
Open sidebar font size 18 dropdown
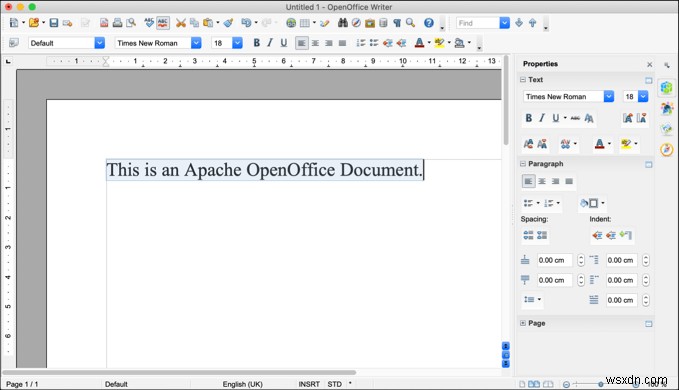[643, 96]
